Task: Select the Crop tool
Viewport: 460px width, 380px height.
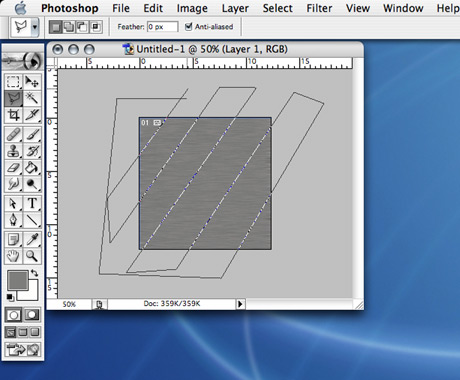Action: [14, 115]
